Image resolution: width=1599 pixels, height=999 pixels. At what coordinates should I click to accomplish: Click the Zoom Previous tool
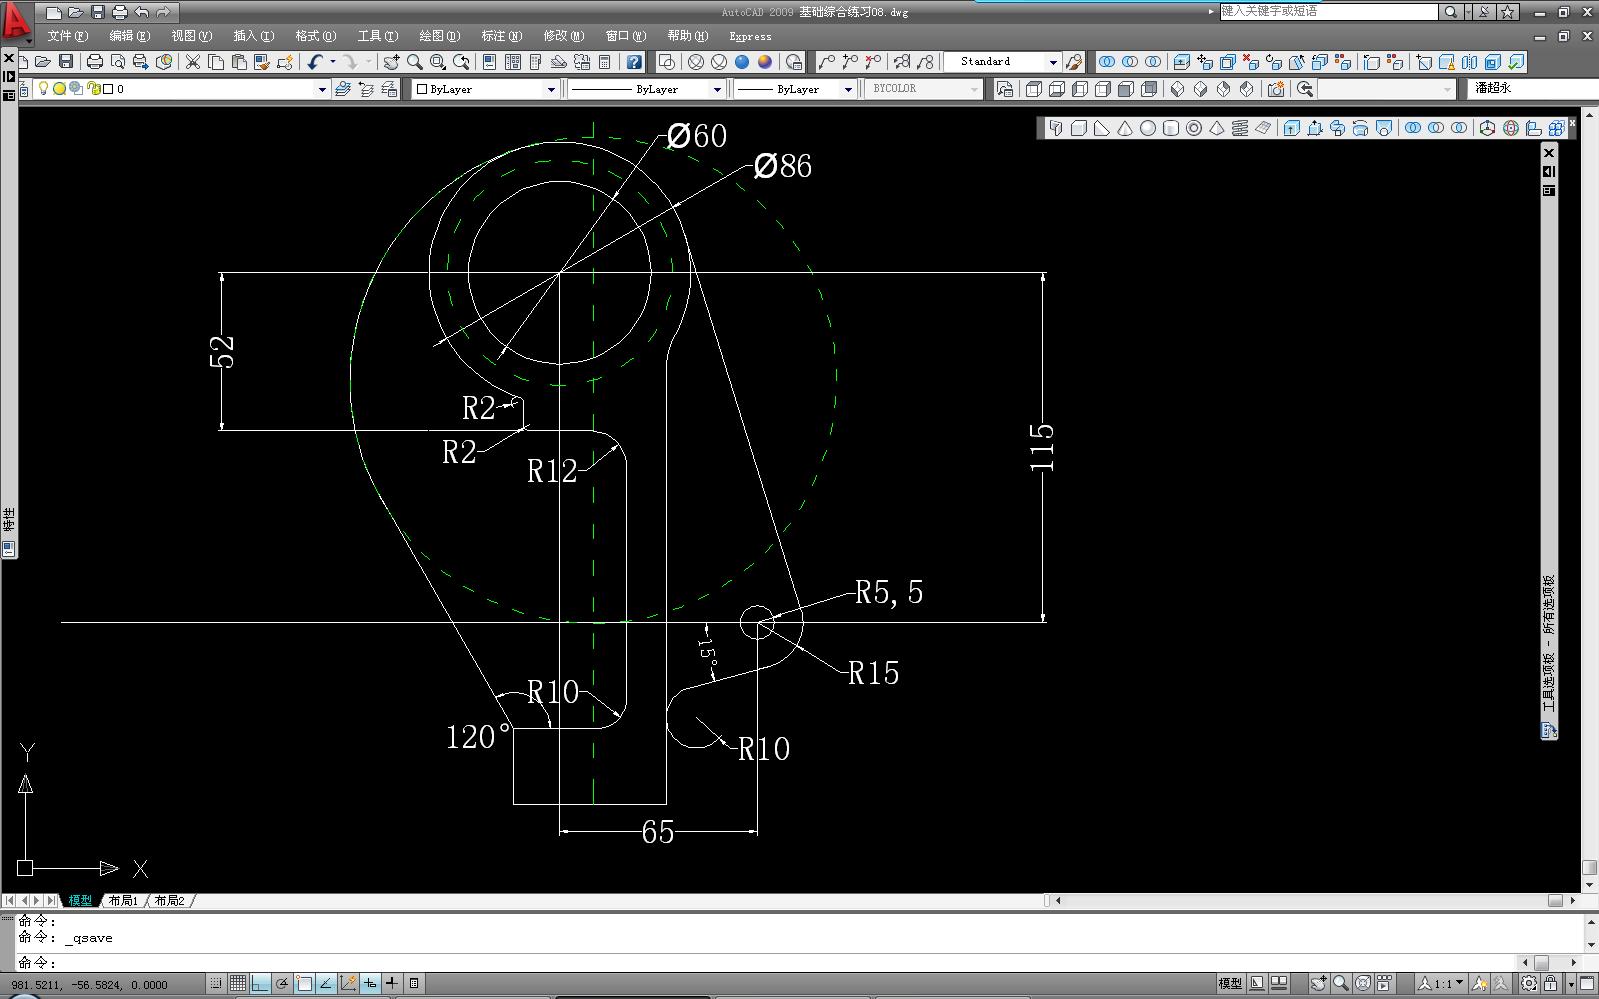(461, 62)
